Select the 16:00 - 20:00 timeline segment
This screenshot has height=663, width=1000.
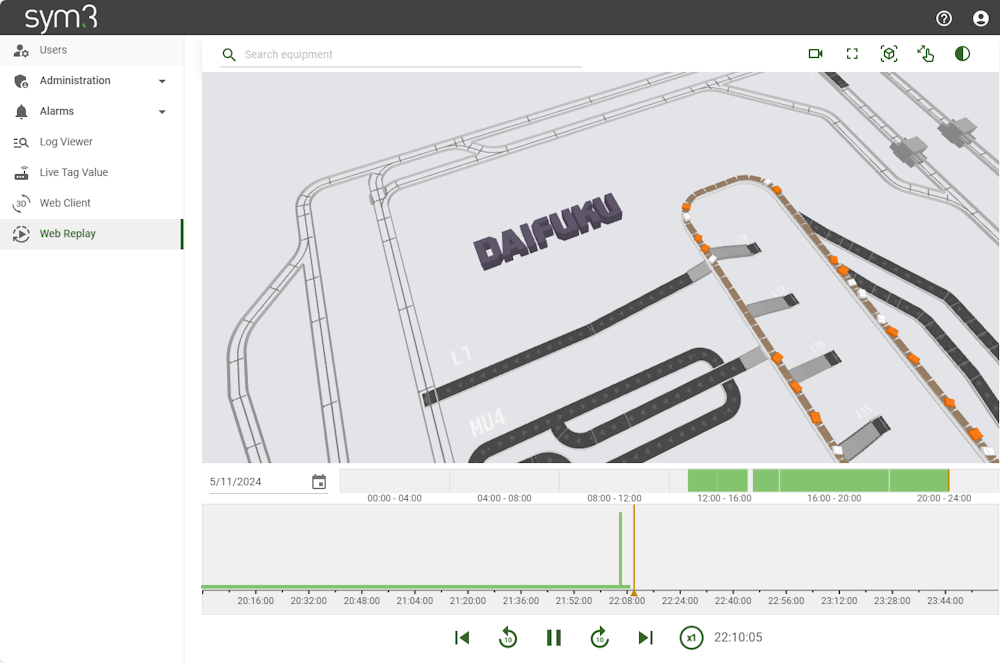tap(834, 481)
